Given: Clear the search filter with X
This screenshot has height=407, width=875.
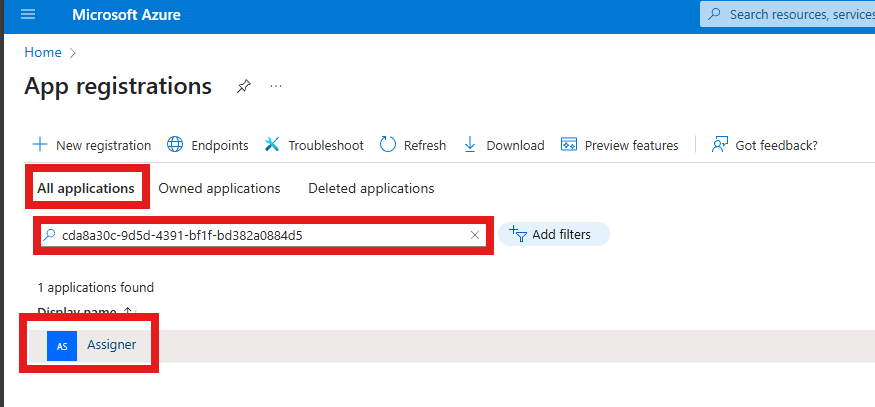Looking at the screenshot, I should pyautogui.click(x=475, y=236).
